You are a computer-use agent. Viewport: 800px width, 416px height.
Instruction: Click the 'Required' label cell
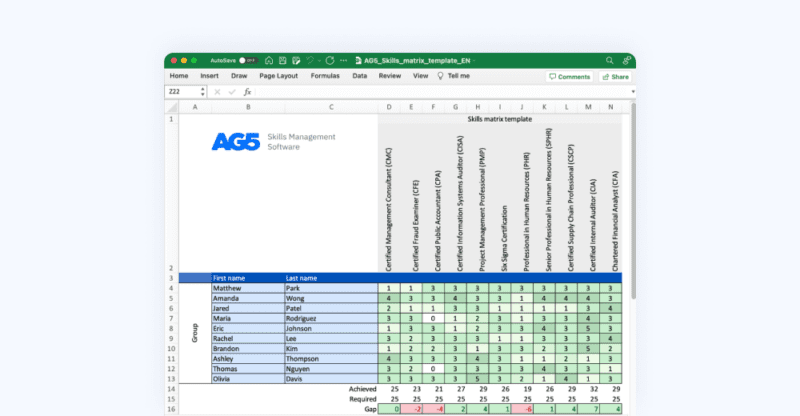click(363, 399)
